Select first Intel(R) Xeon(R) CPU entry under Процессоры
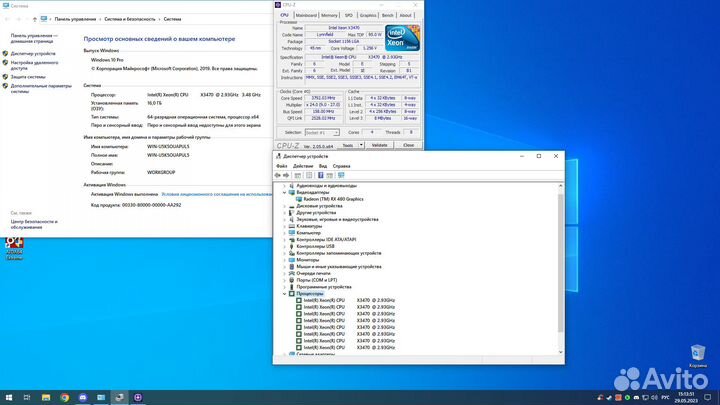 pyautogui.click(x=349, y=300)
